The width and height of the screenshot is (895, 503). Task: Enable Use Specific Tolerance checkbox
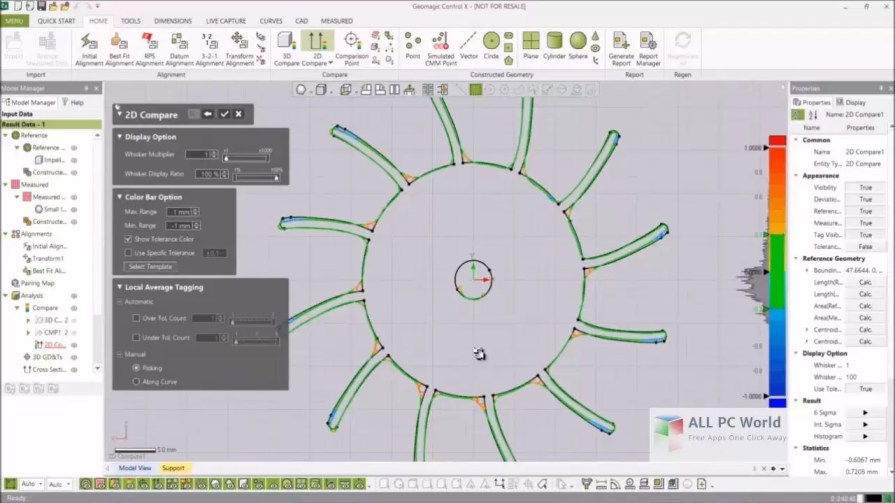click(128, 253)
